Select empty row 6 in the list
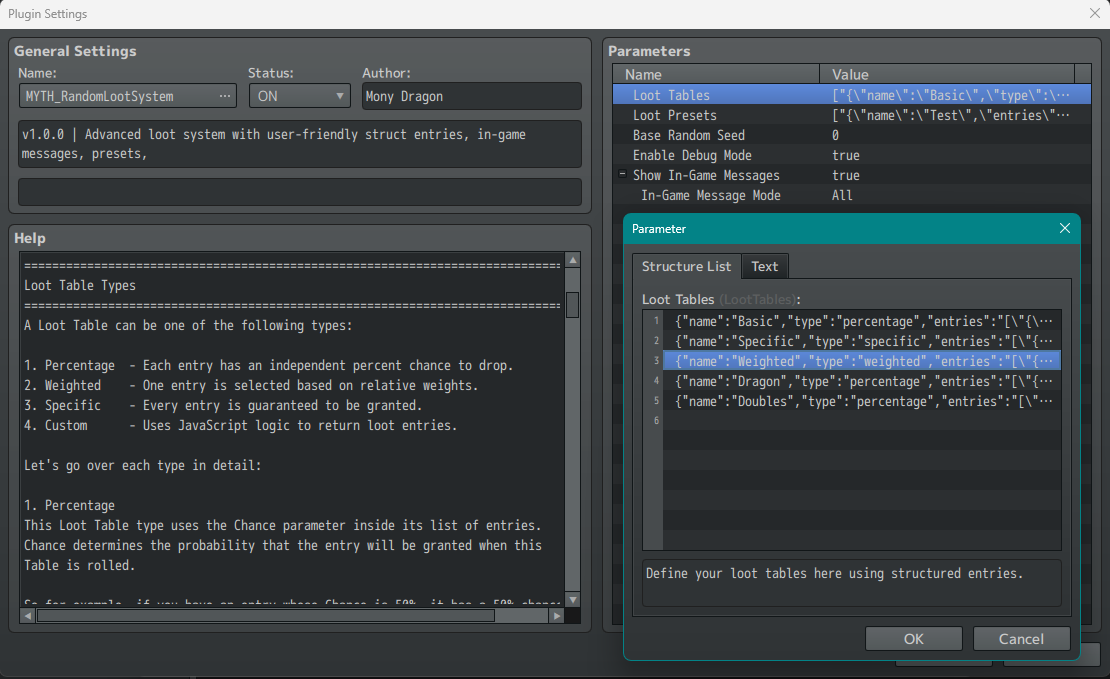The height and width of the screenshot is (679, 1110). click(x=862, y=421)
